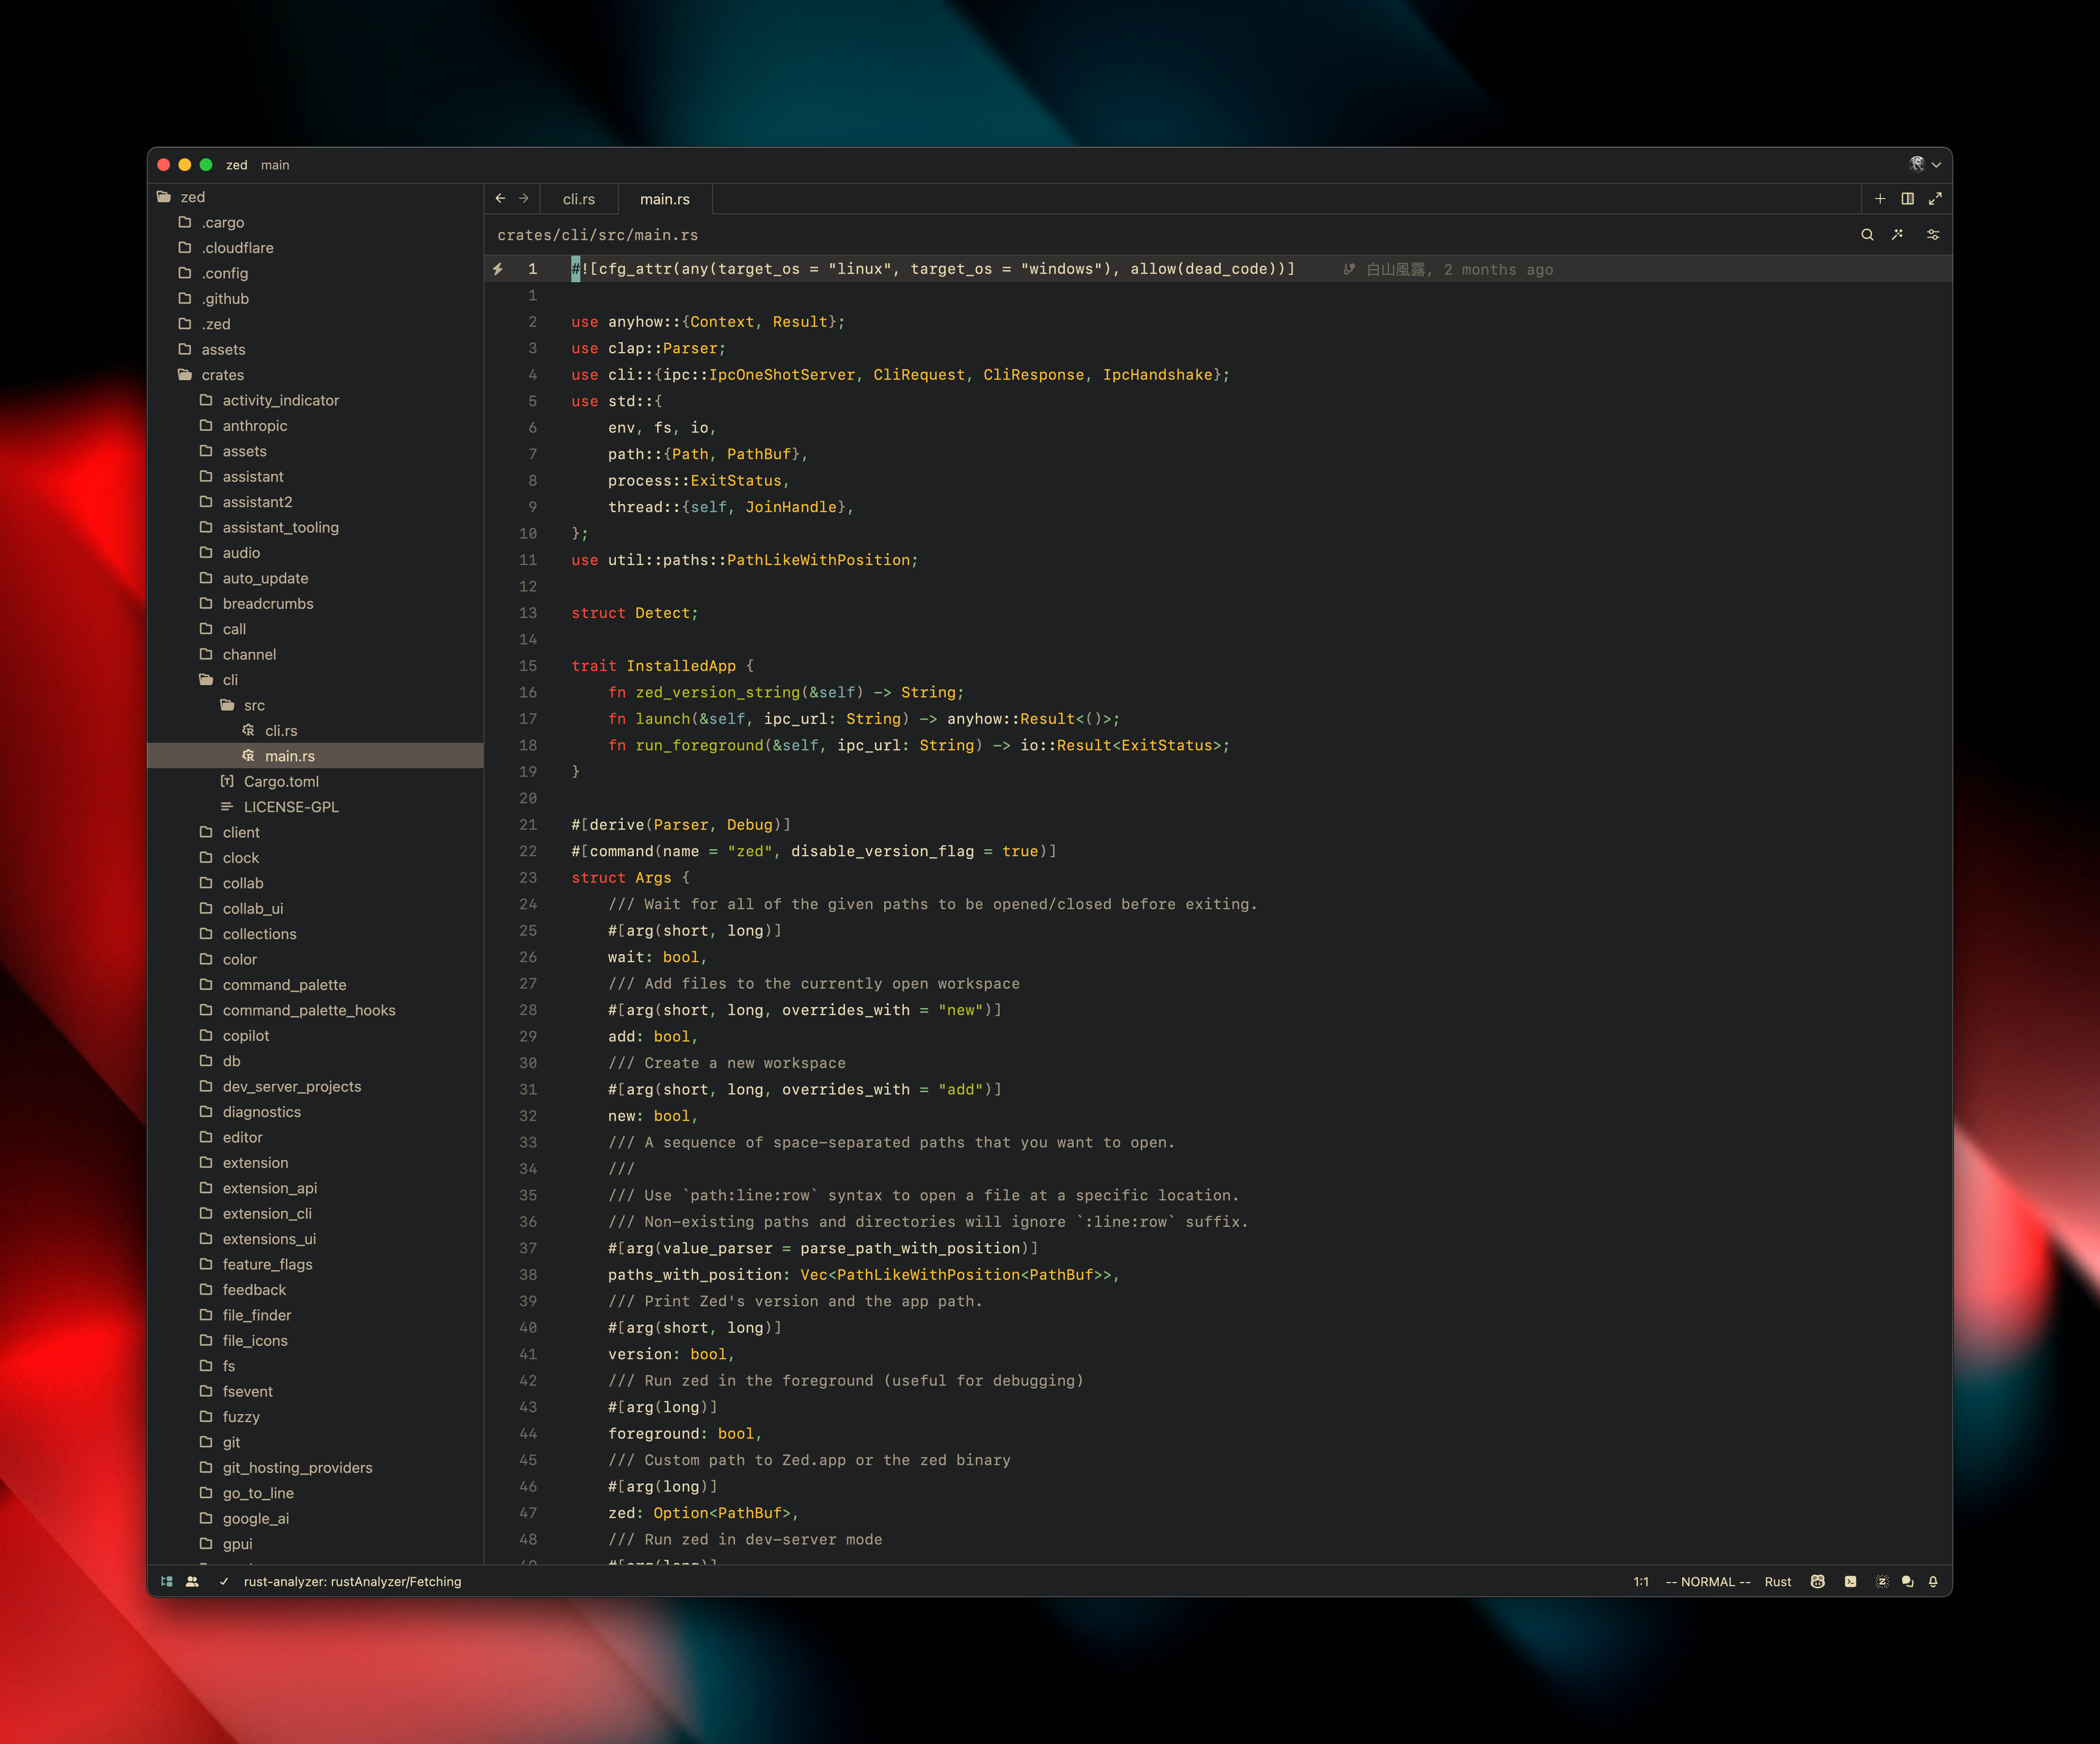Viewport: 2100px width, 1744px height.
Task: Split the editor pane
Action: coord(1907,198)
